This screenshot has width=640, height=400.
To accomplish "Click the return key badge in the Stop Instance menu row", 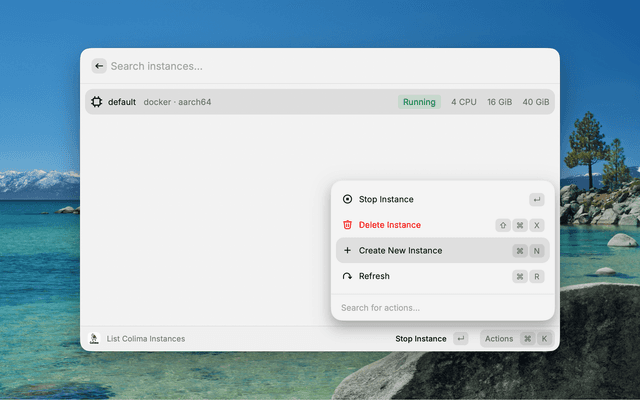I will pyautogui.click(x=536, y=199).
